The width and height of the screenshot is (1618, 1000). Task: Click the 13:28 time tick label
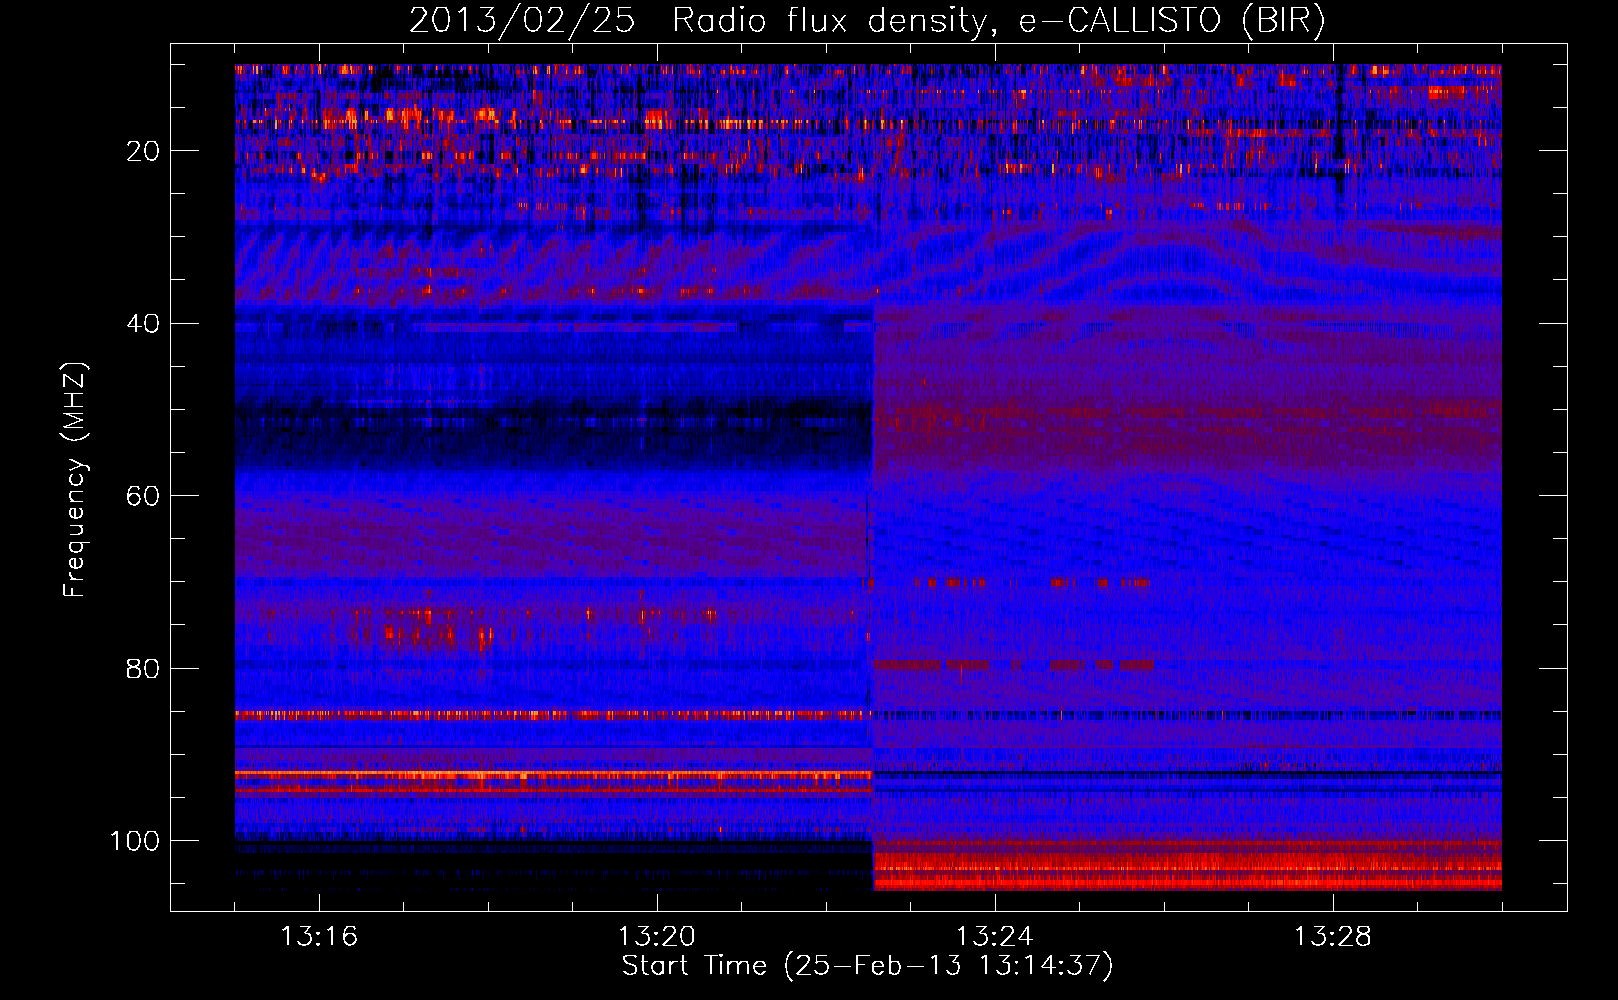pyautogui.click(x=1333, y=937)
